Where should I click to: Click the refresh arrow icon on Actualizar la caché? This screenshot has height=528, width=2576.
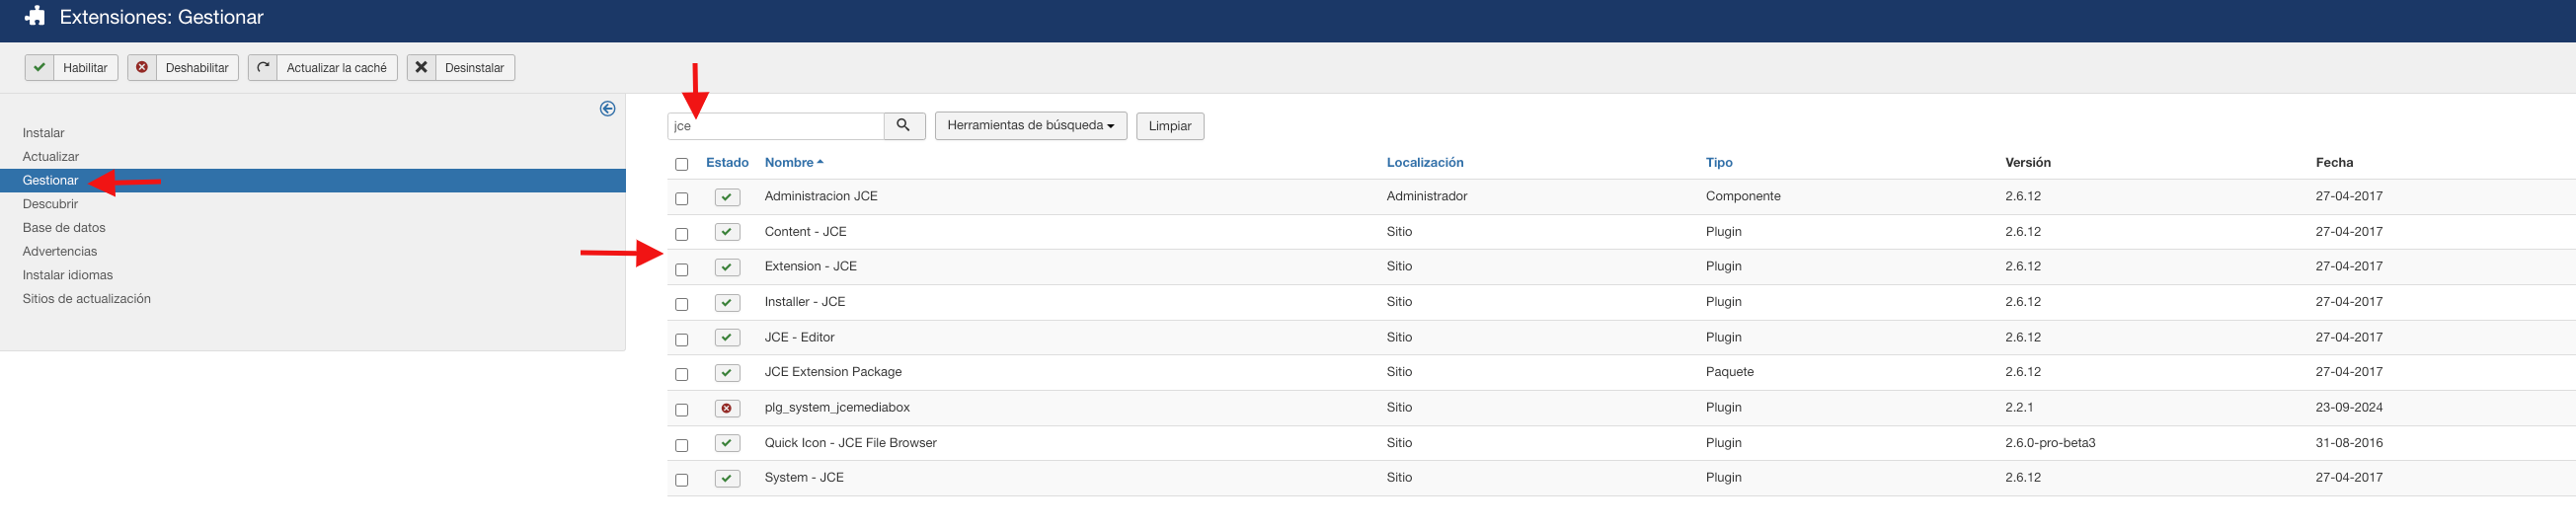coord(263,67)
